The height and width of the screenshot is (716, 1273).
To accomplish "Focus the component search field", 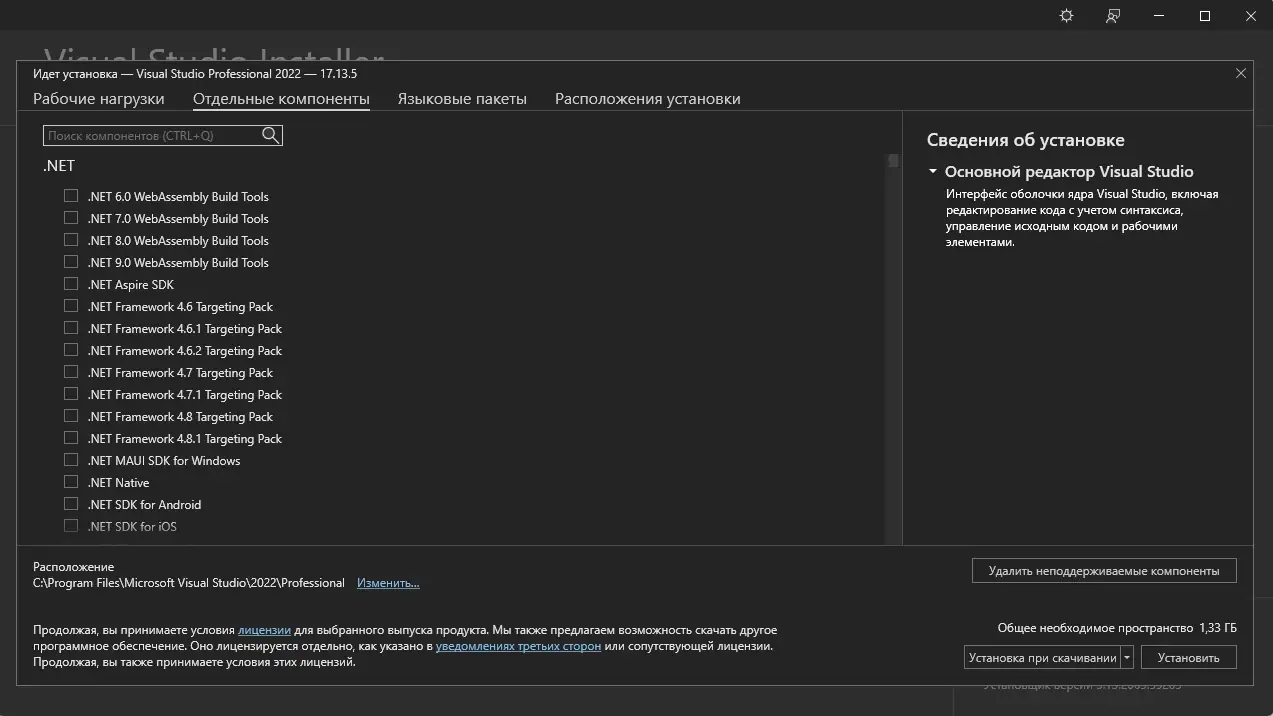I will pyautogui.click(x=152, y=135).
